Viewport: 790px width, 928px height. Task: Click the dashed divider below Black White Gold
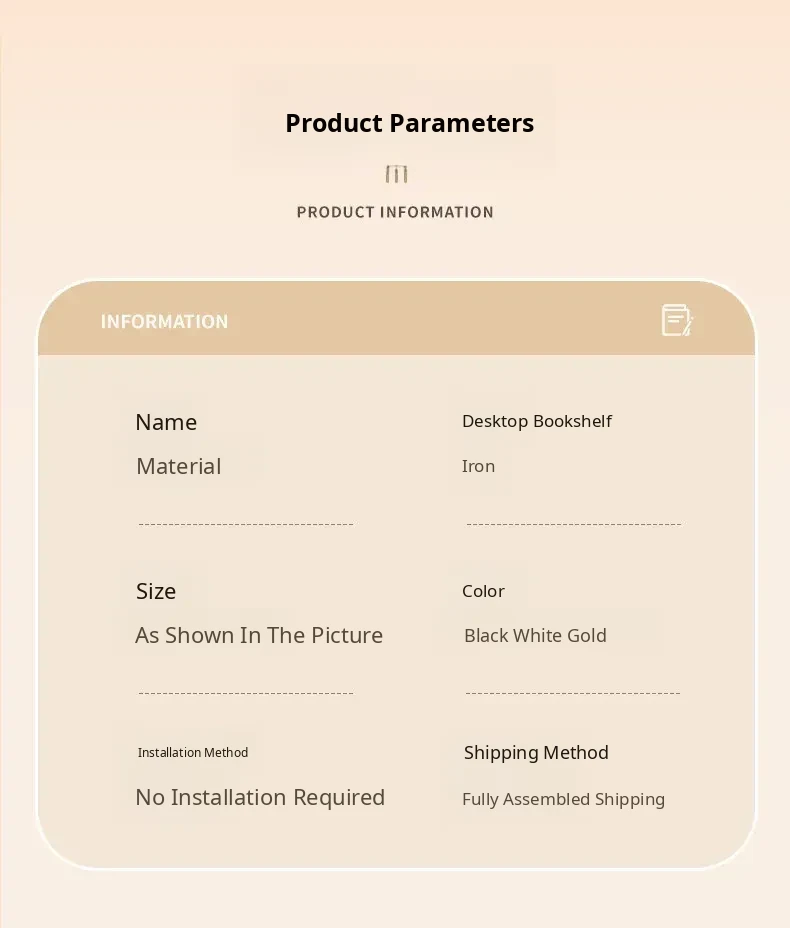point(573,693)
